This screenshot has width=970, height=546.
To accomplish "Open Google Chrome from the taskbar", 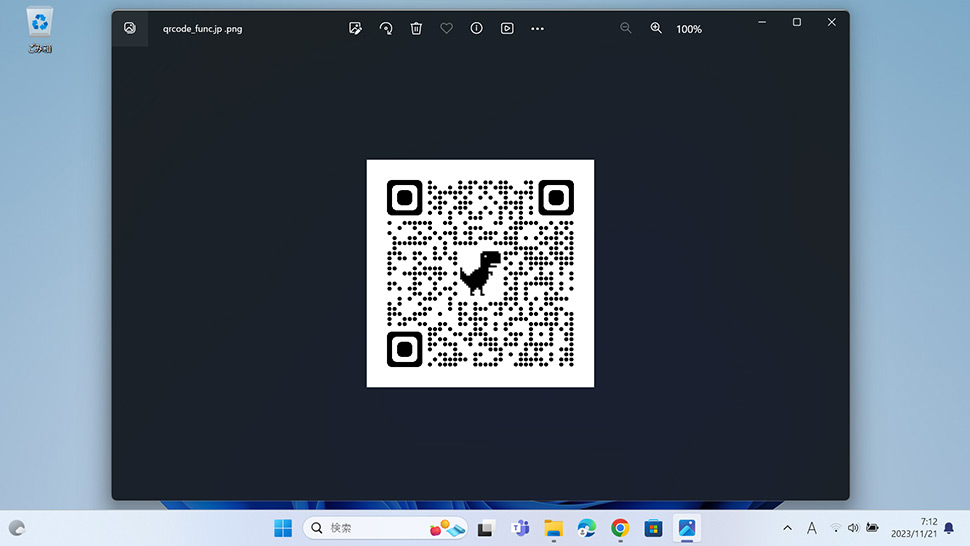I will click(x=620, y=528).
